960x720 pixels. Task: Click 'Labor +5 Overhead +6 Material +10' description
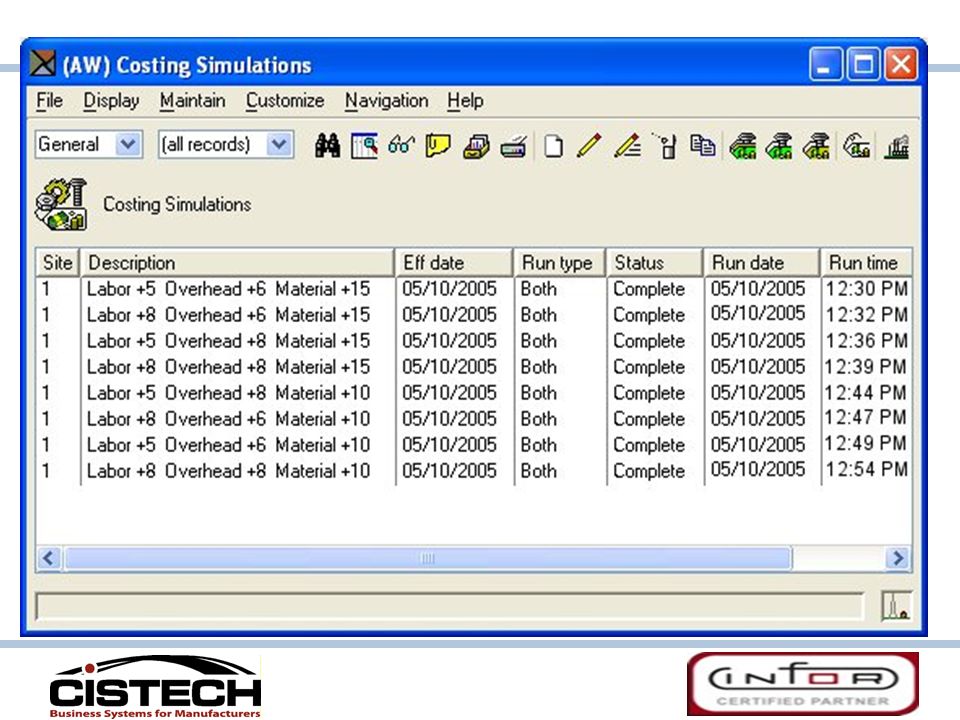(x=228, y=445)
